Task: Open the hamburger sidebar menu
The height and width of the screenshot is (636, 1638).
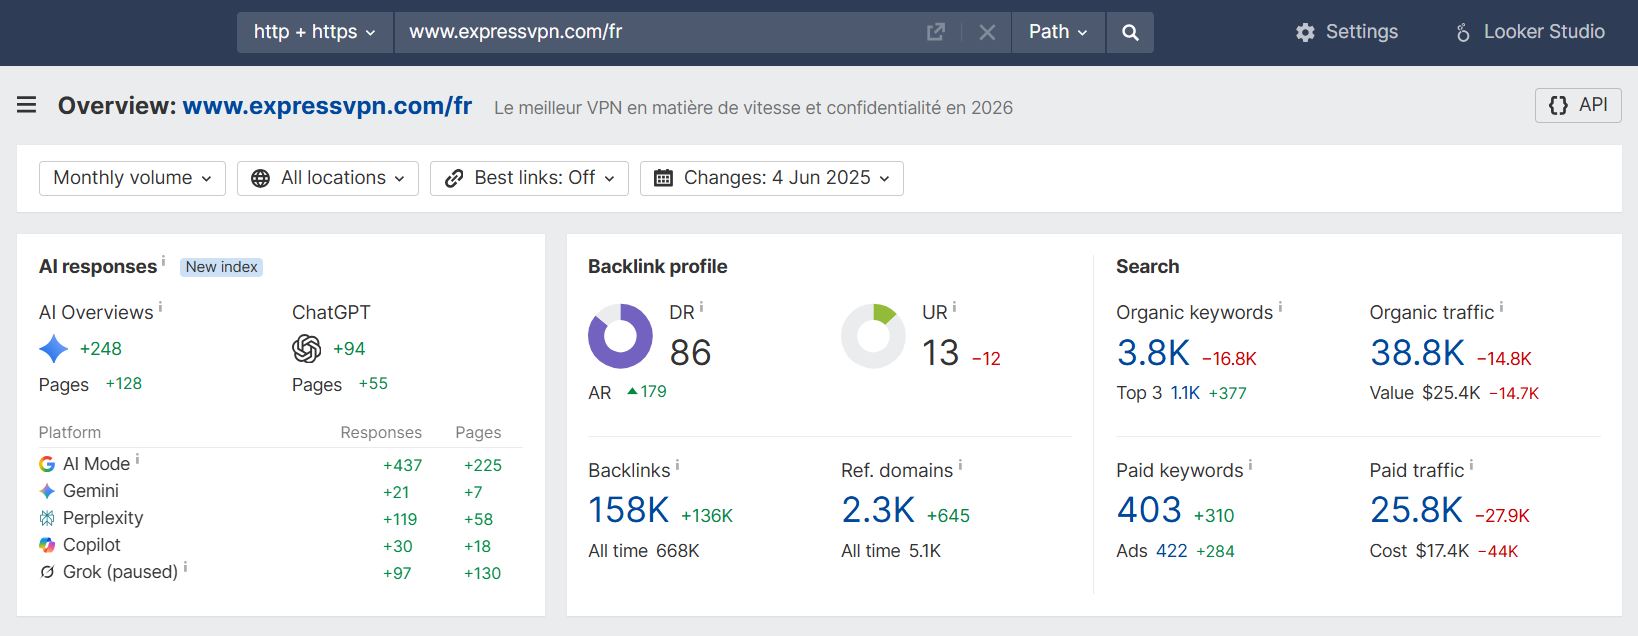Action: click(27, 105)
